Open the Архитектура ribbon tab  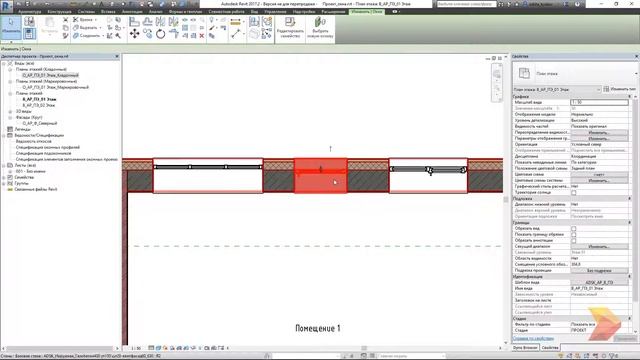pyautogui.click(x=29, y=12)
